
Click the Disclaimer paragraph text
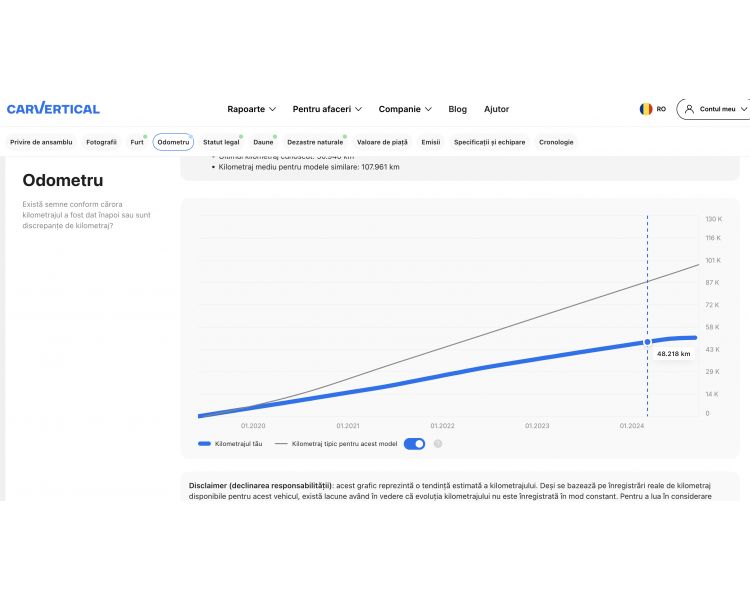click(450, 491)
